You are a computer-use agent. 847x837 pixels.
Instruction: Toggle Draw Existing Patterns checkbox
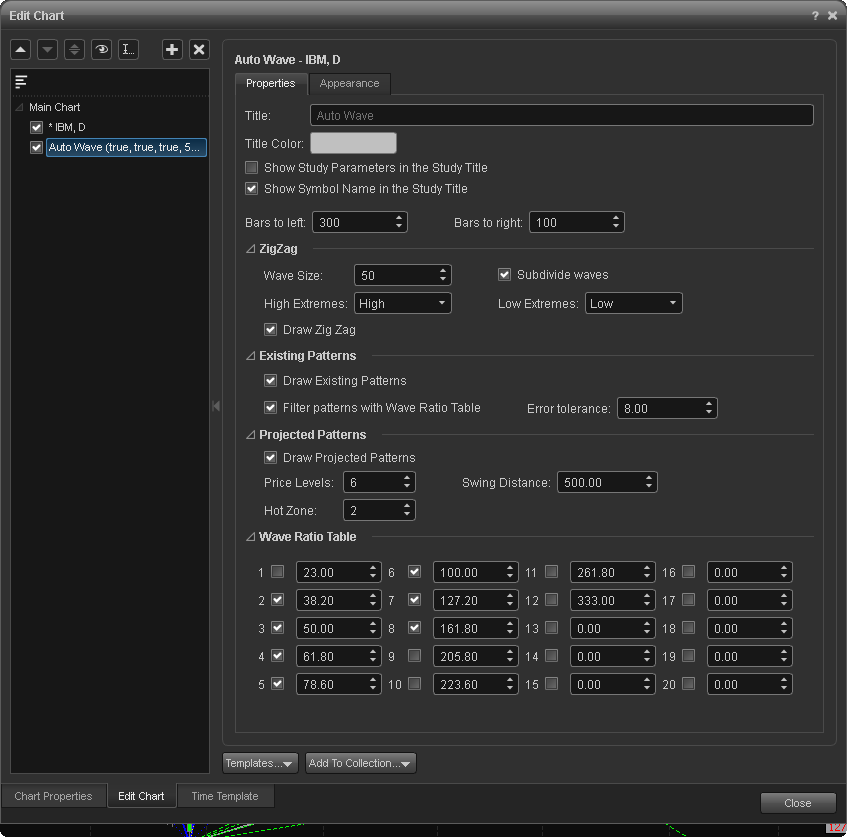pos(270,381)
